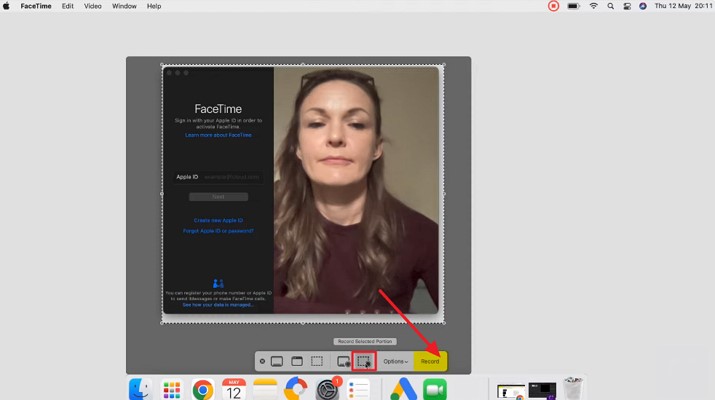Open the multicolor ring app in Dock
The width and height of the screenshot is (715, 400).
(x=296, y=389)
